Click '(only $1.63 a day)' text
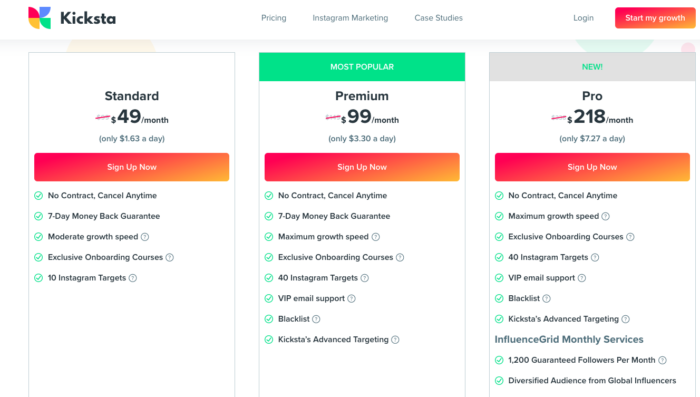 click(132, 138)
